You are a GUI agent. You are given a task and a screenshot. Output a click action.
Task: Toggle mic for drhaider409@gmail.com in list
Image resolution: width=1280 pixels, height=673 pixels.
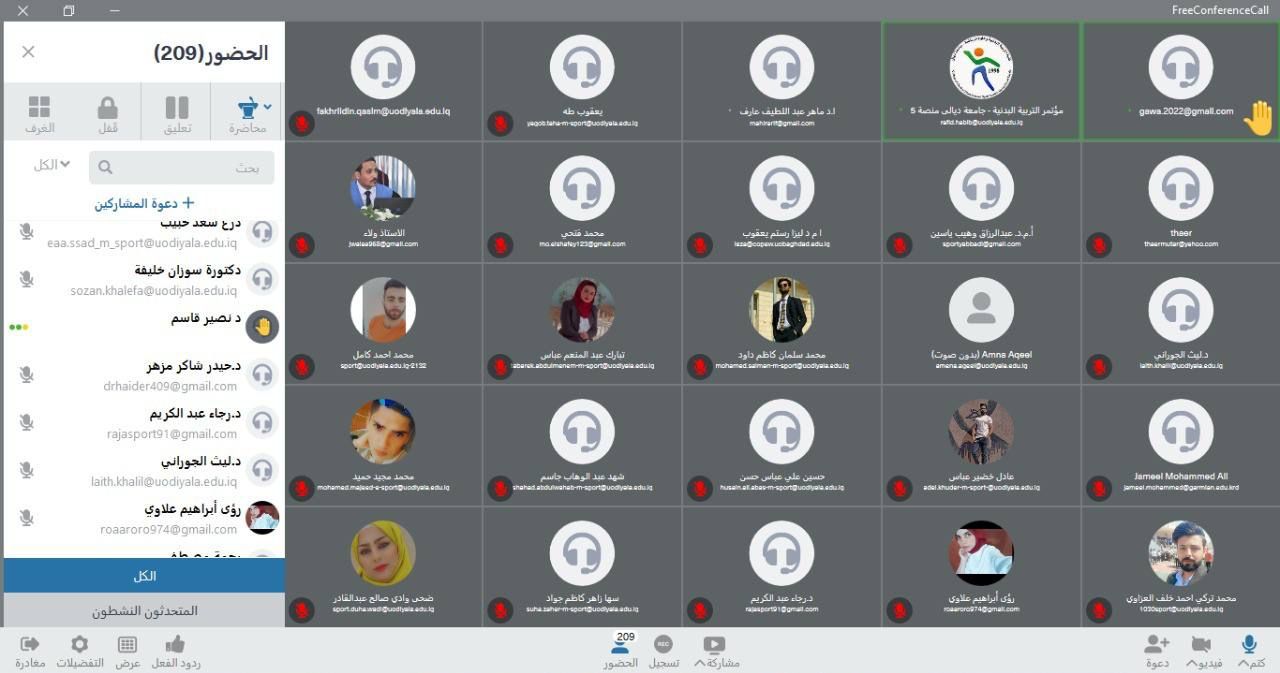click(x=27, y=374)
